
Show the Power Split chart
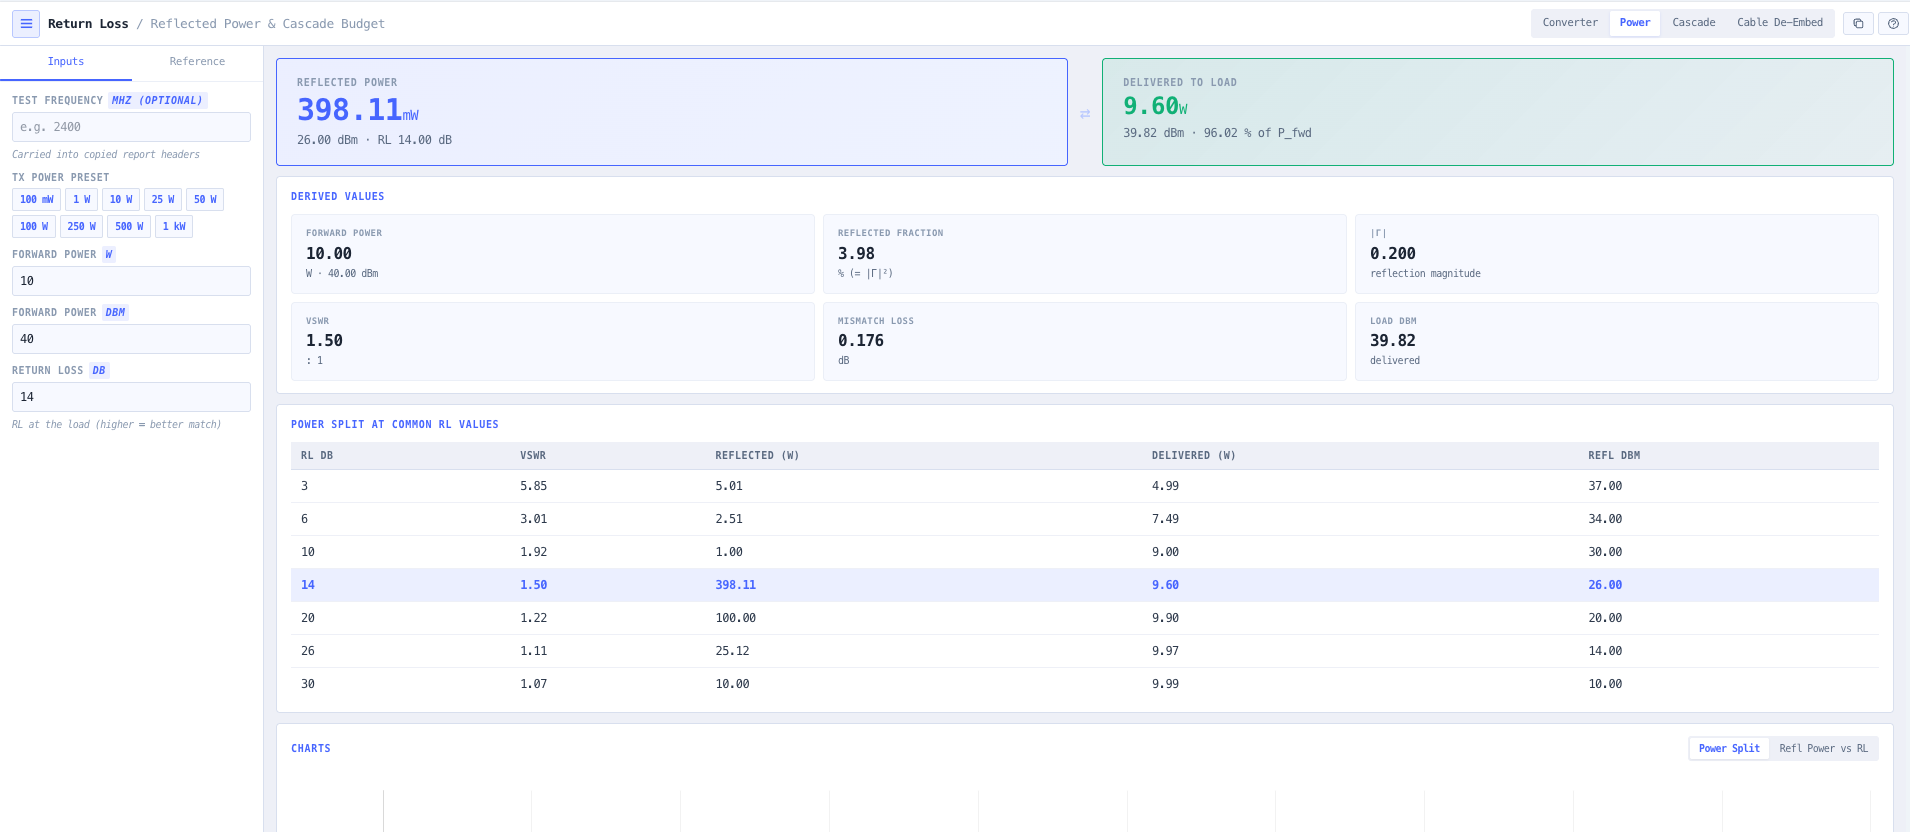click(1729, 748)
